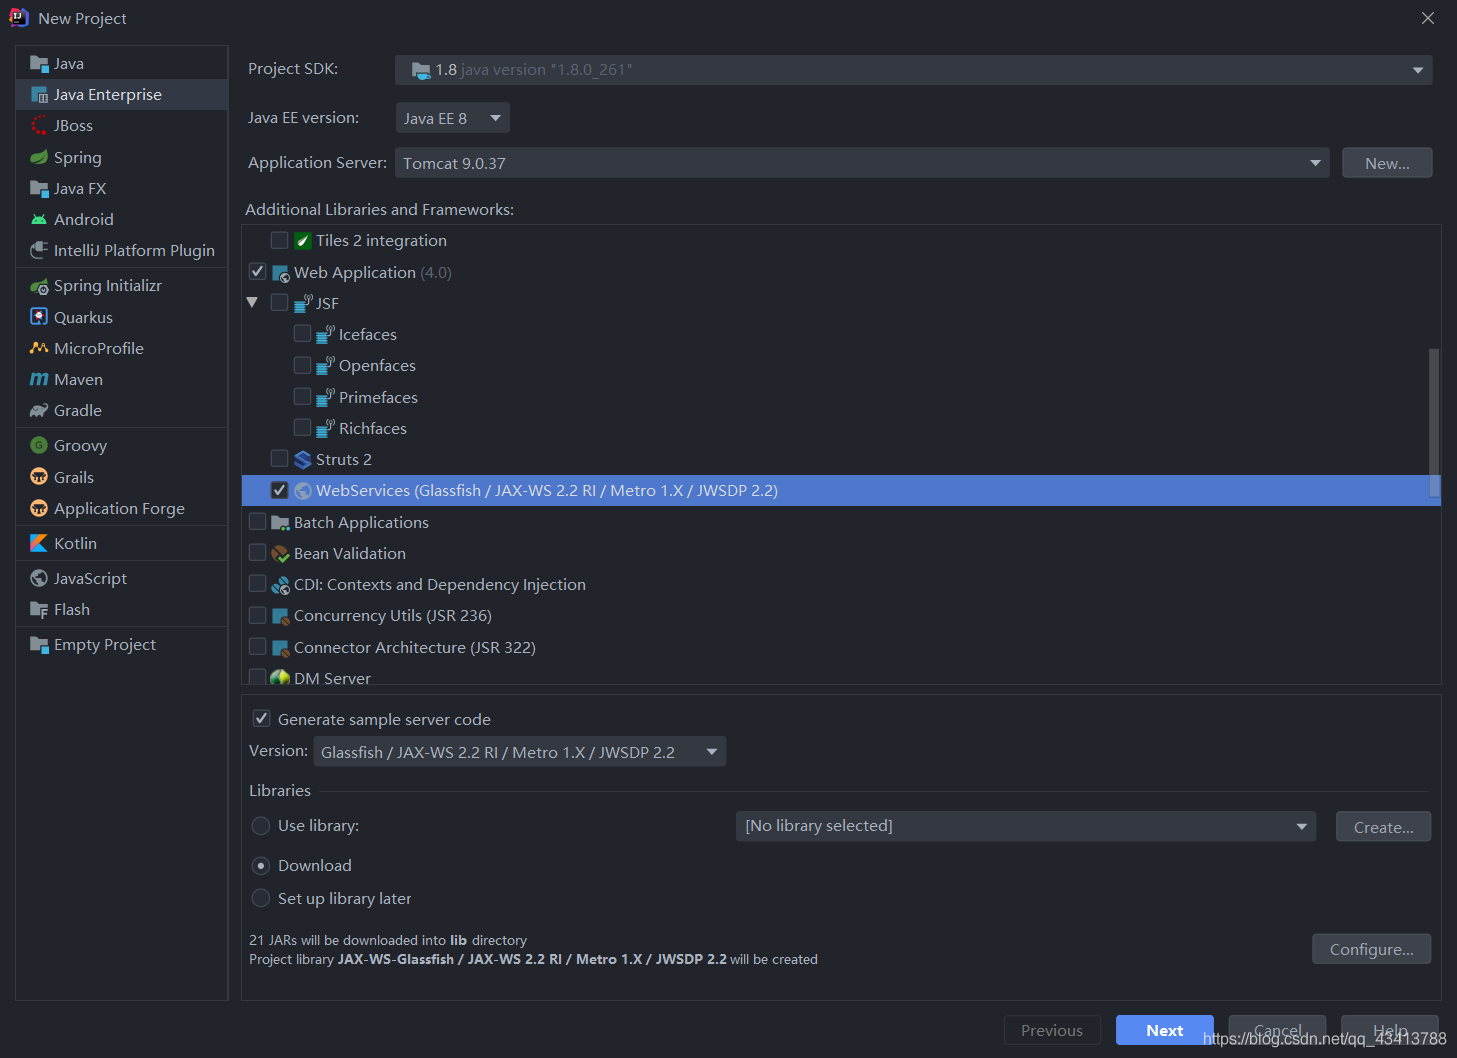Click the Next button to proceed
1457x1058 pixels.
point(1164,1030)
